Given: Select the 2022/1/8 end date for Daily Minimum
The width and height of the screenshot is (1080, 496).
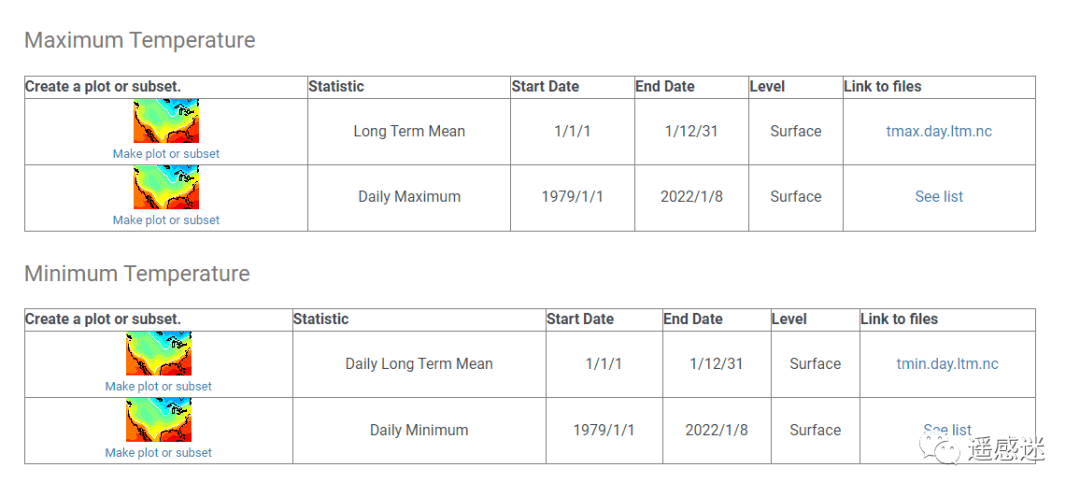Looking at the screenshot, I should (716, 430).
